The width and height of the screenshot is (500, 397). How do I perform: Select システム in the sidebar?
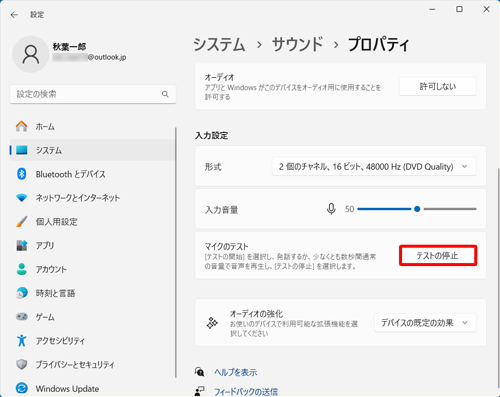pos(92,150)
